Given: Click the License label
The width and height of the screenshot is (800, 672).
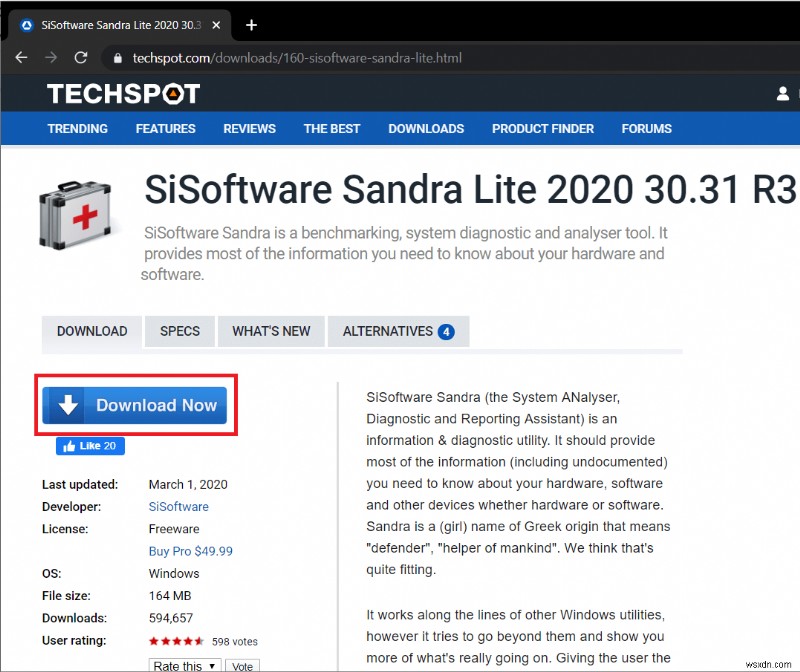Looking at the screenshot, I should click(x=65, y=529).
